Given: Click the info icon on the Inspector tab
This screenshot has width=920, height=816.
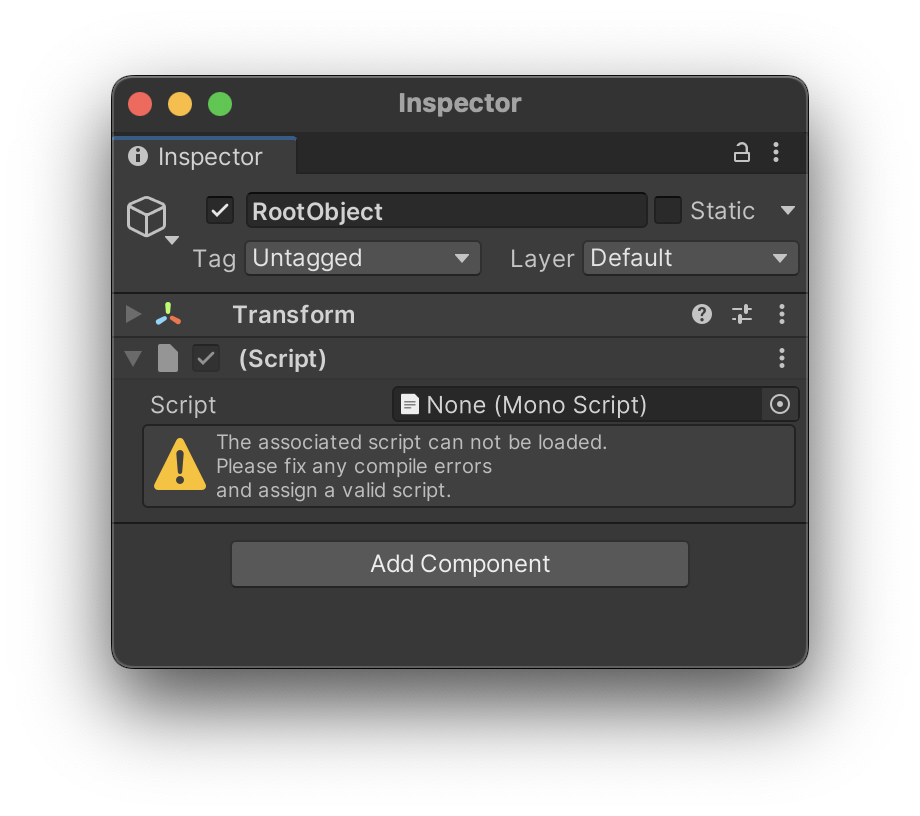Looking at the screenshot, I should 137,156.
